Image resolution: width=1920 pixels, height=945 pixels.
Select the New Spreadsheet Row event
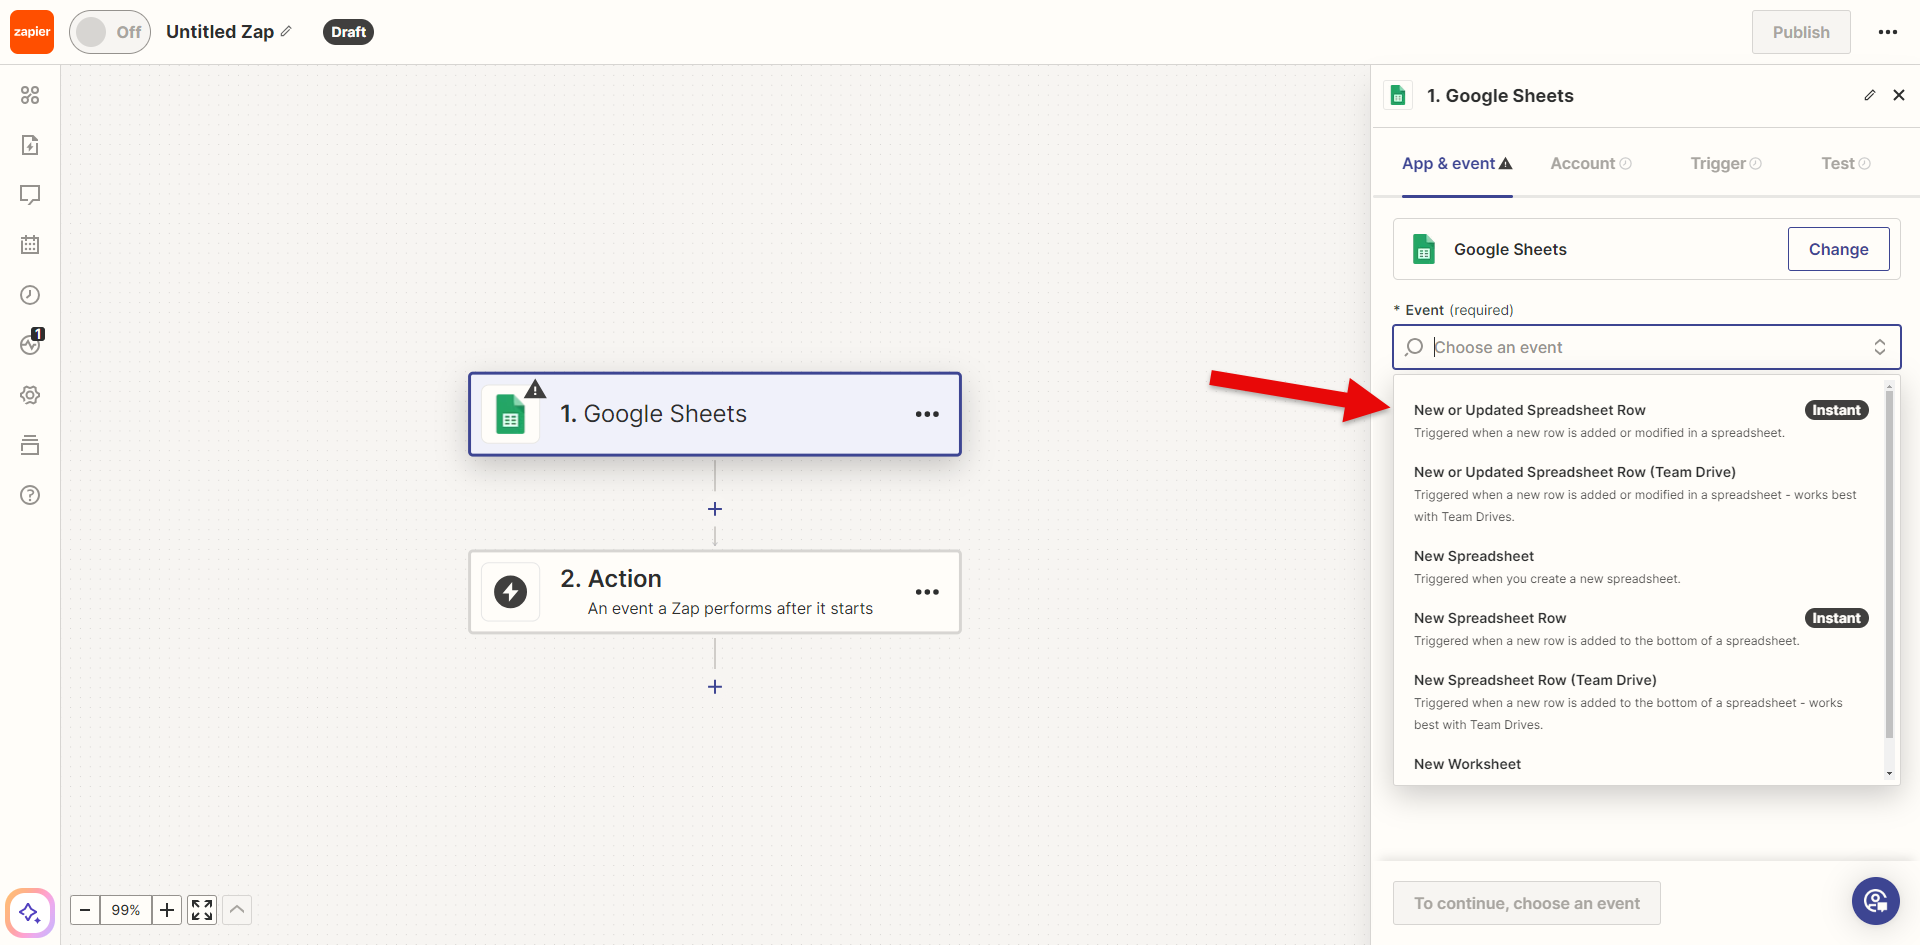tap(1640, 629)
